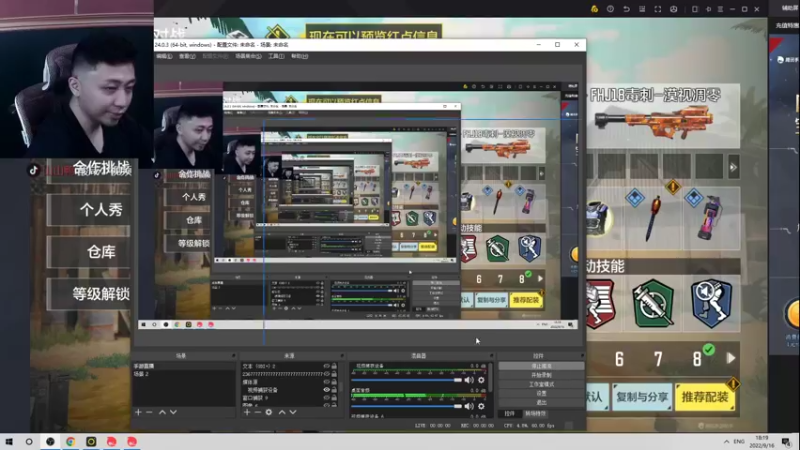Click the exit button 退出 in OBS controls
The height and width of the screenshot is (450, 800).
click(541, 402)
